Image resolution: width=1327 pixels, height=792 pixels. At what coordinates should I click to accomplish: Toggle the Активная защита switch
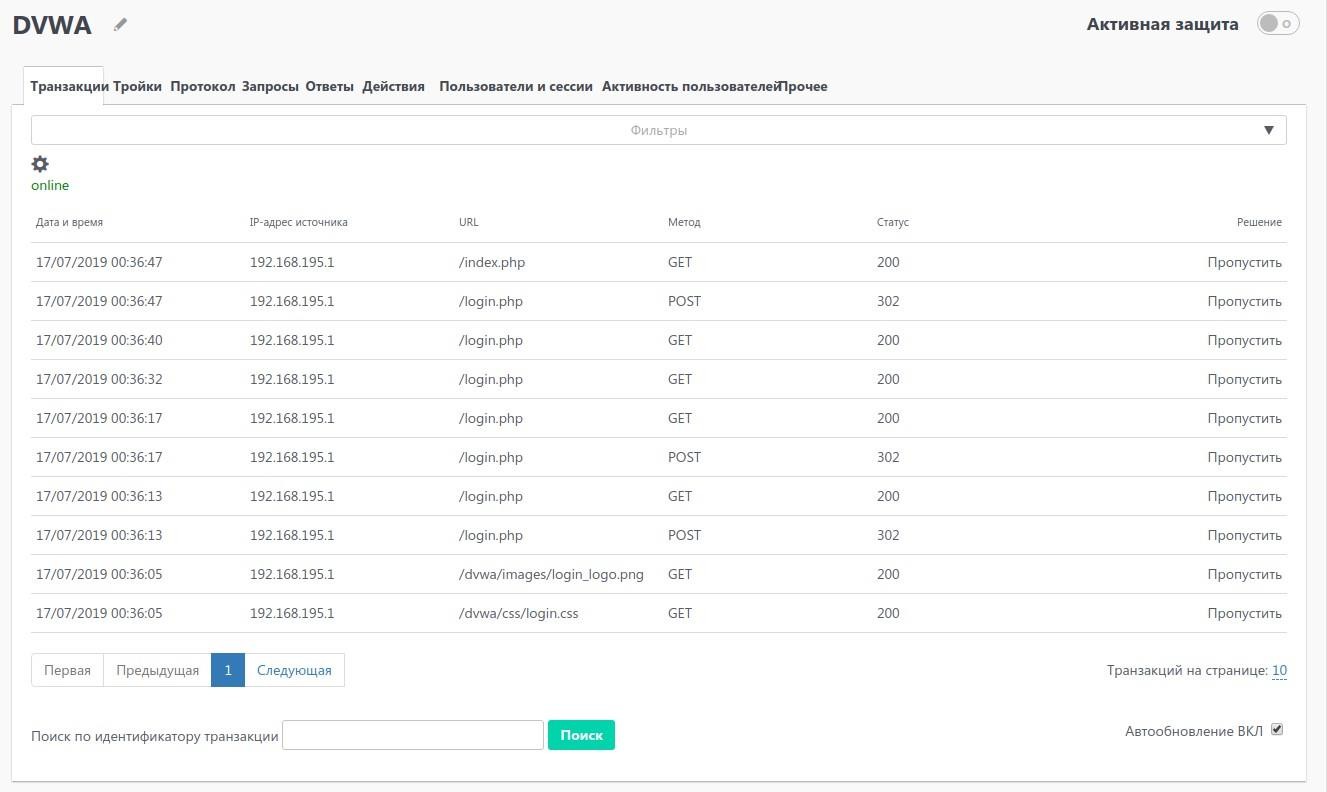[x=1278, y=24]
